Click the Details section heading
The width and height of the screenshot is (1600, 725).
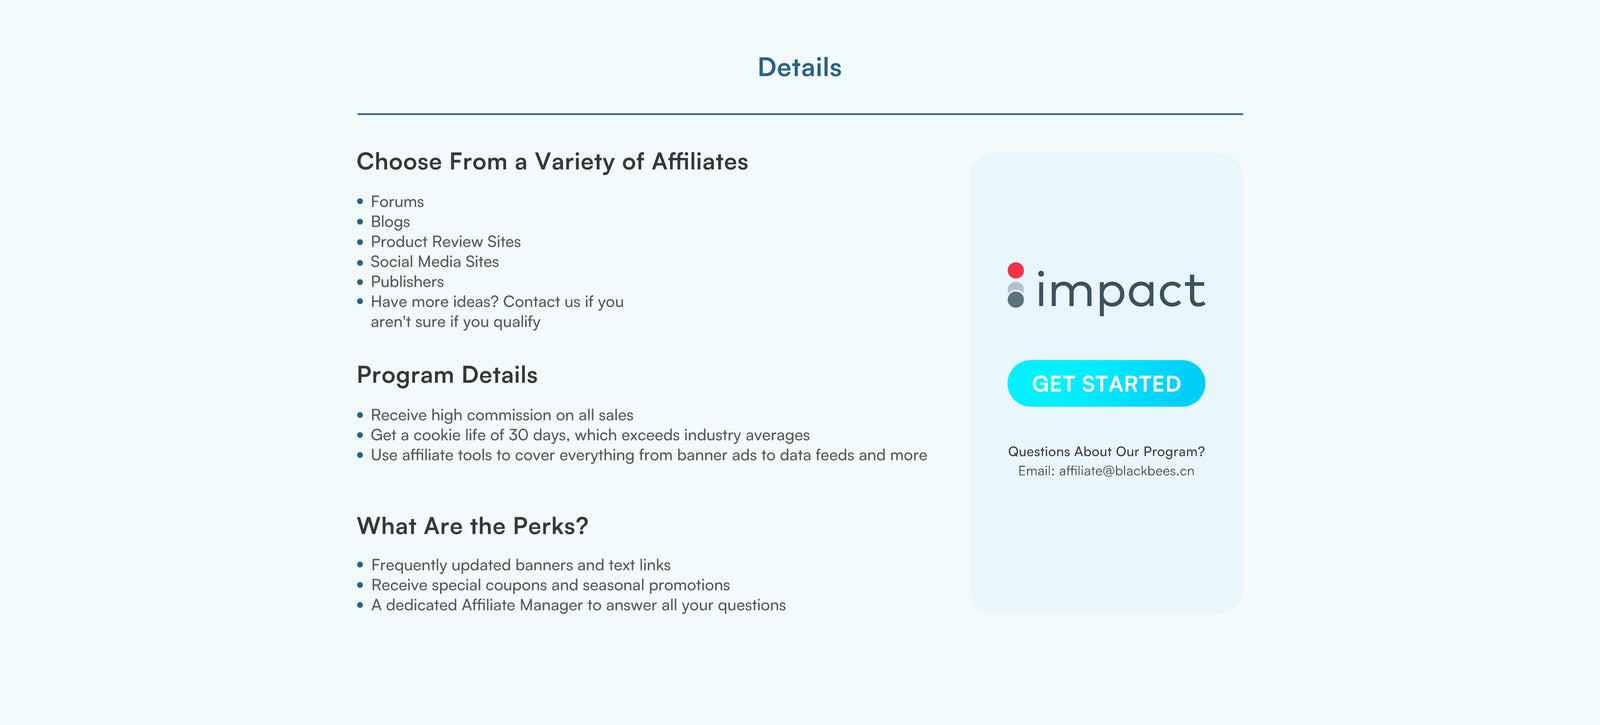(x=799, y=67)
